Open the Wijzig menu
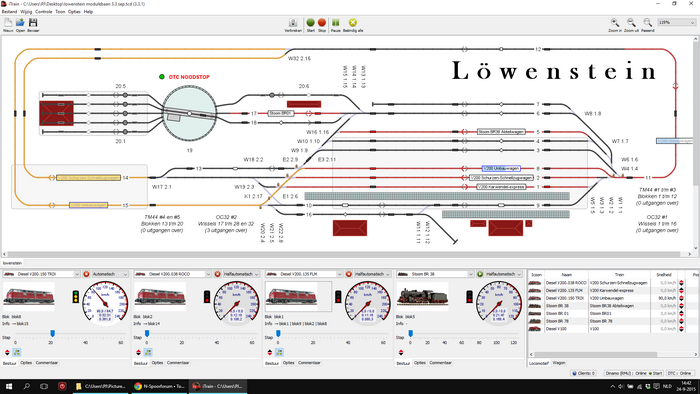Viewport: 700px width, 394px height. (x=26, y=12)
